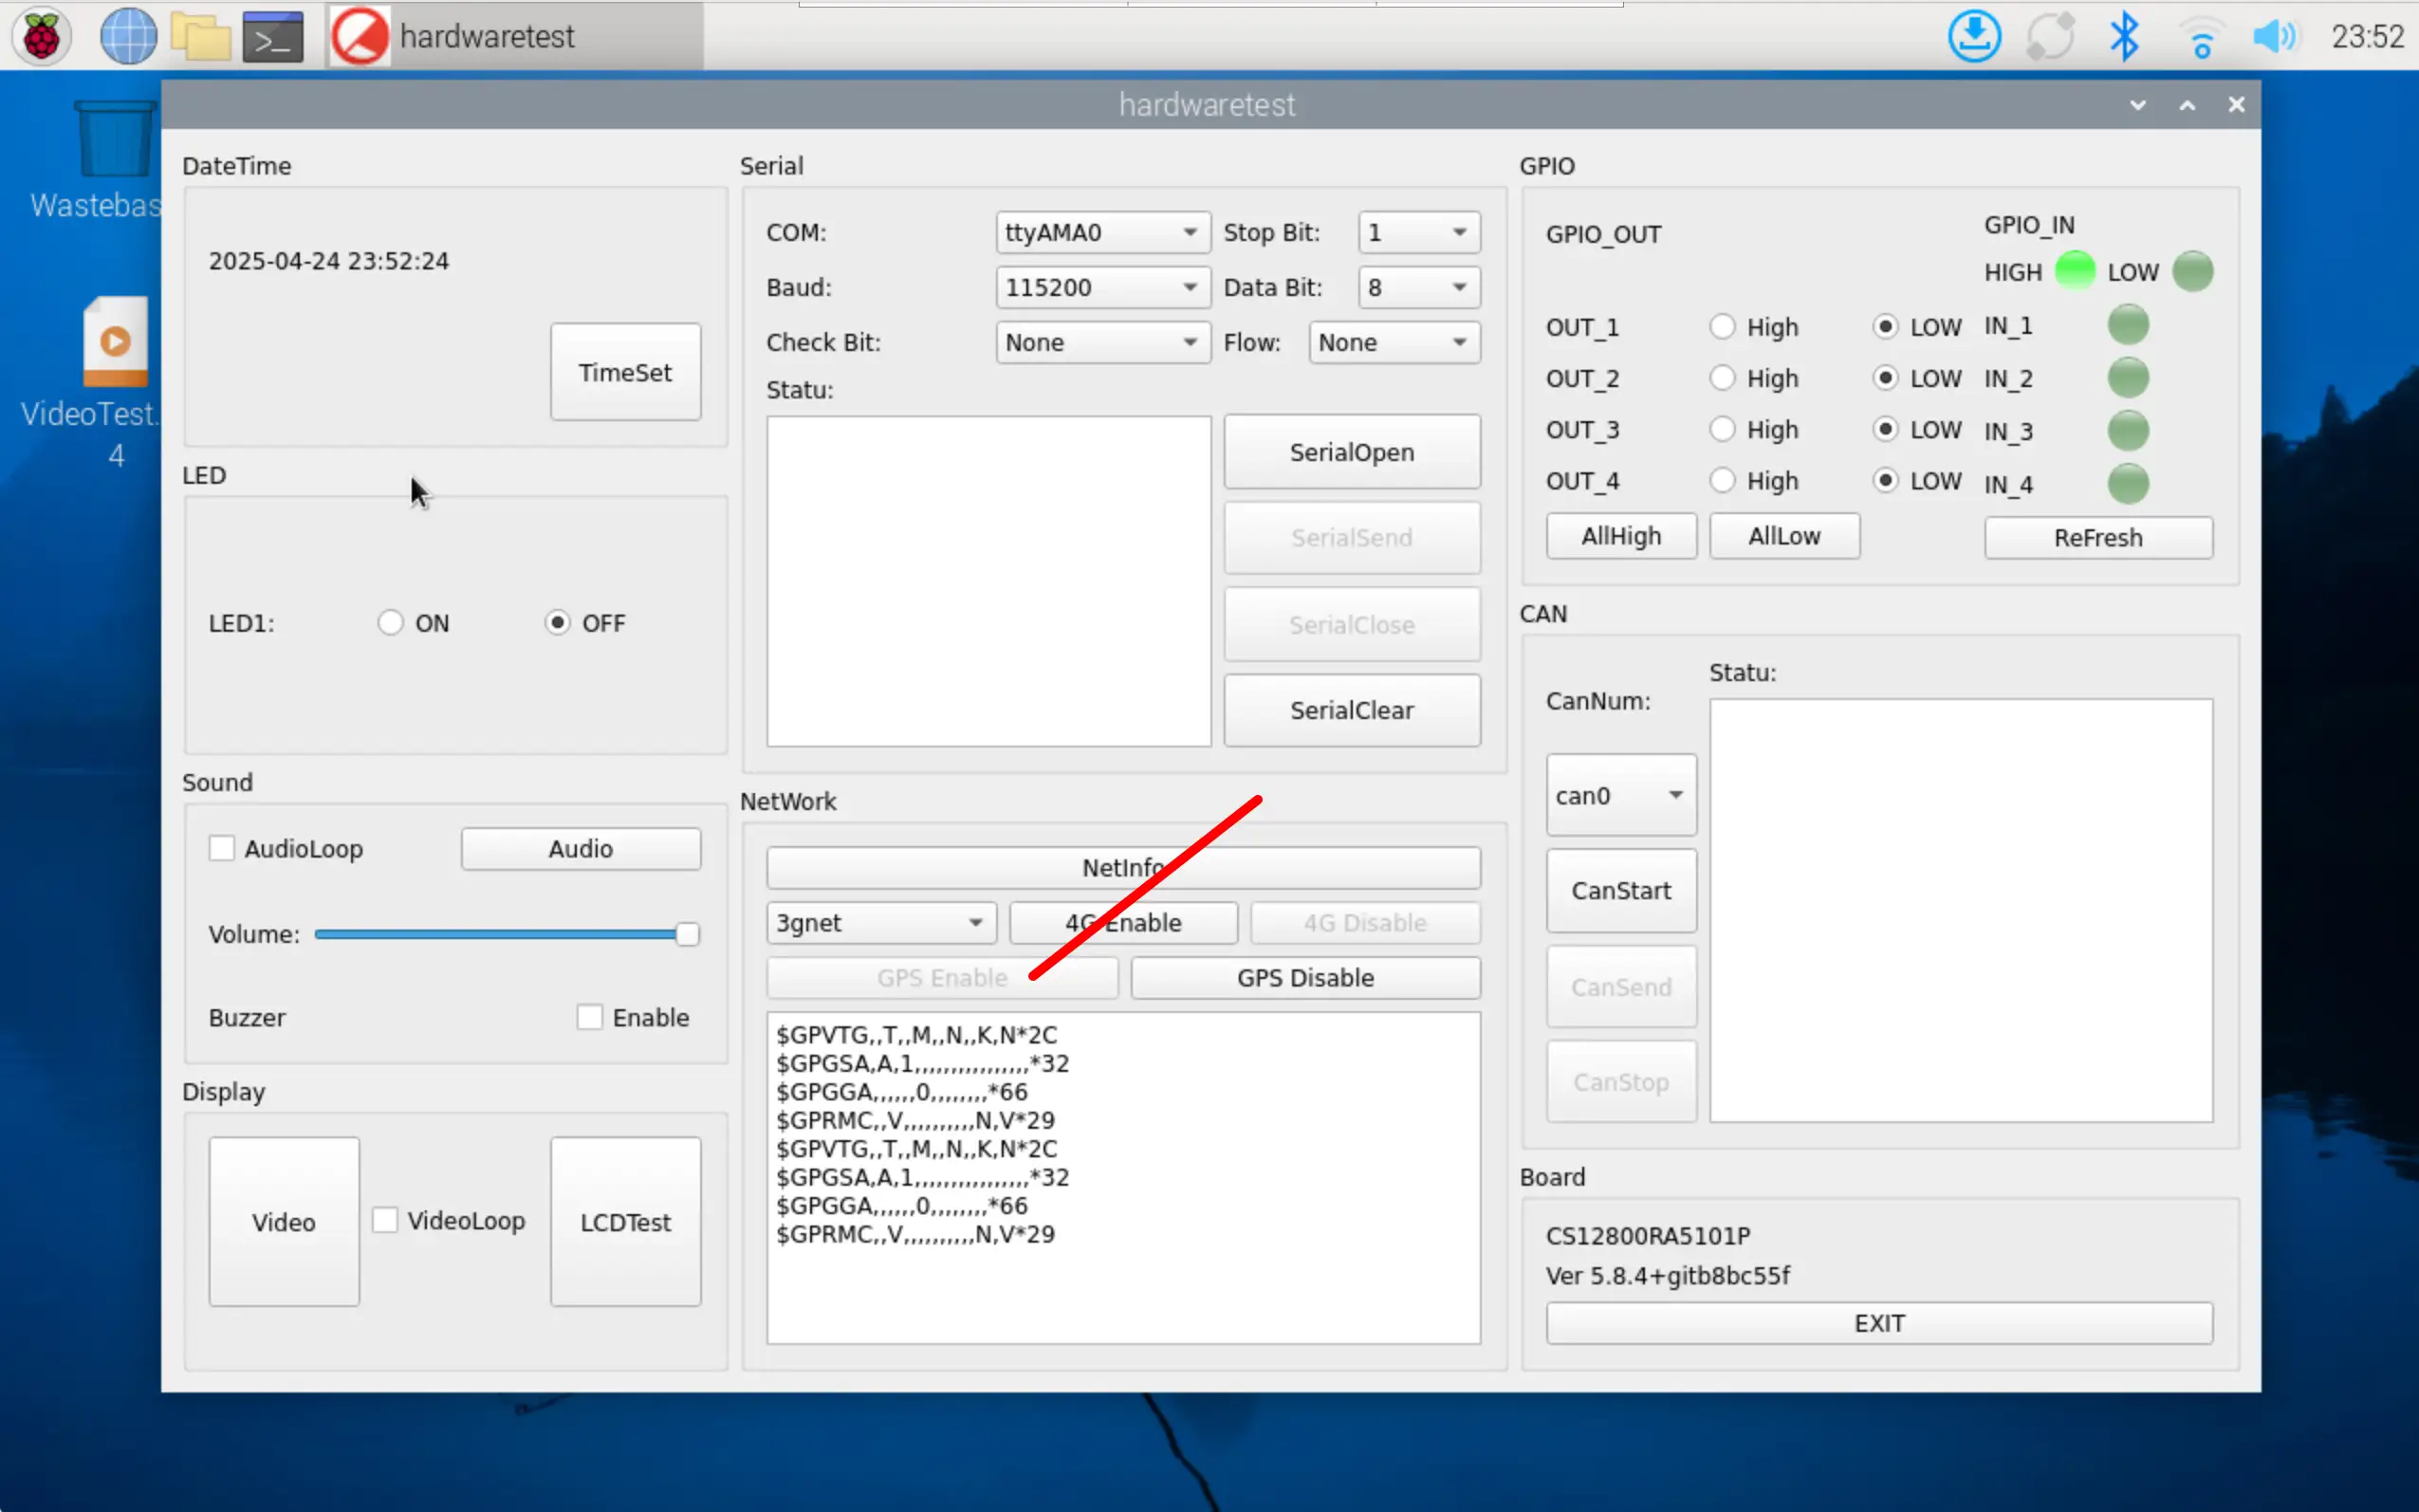Click the LCDTest button
Image resolution: width=2419 pixels, height=1512 pixels.
pyautogui.click(x=625, y=1221)
